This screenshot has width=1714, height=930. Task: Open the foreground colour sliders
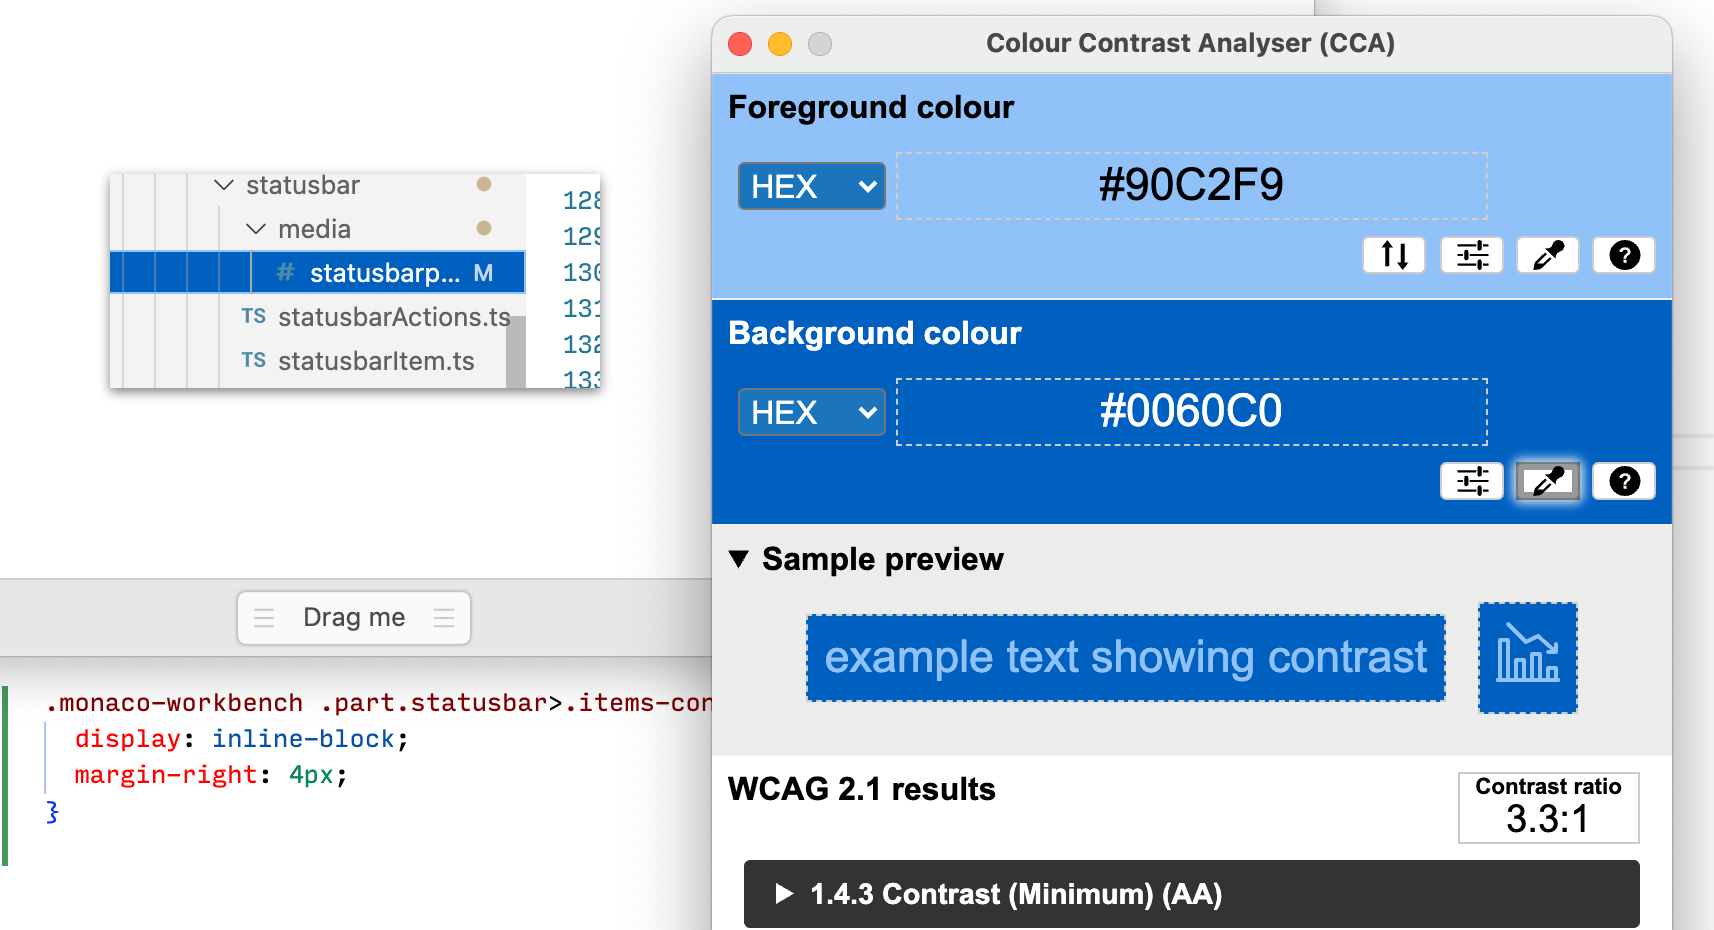pyautogui.click(x=1470, y=255)
